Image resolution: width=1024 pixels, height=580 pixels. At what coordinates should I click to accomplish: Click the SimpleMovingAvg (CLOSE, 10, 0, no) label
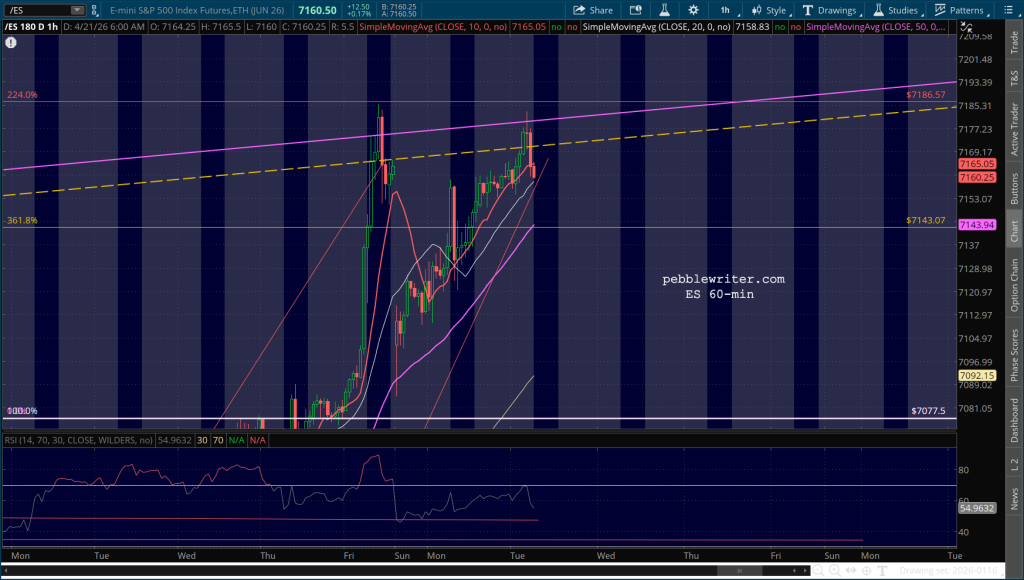(433, 27)
